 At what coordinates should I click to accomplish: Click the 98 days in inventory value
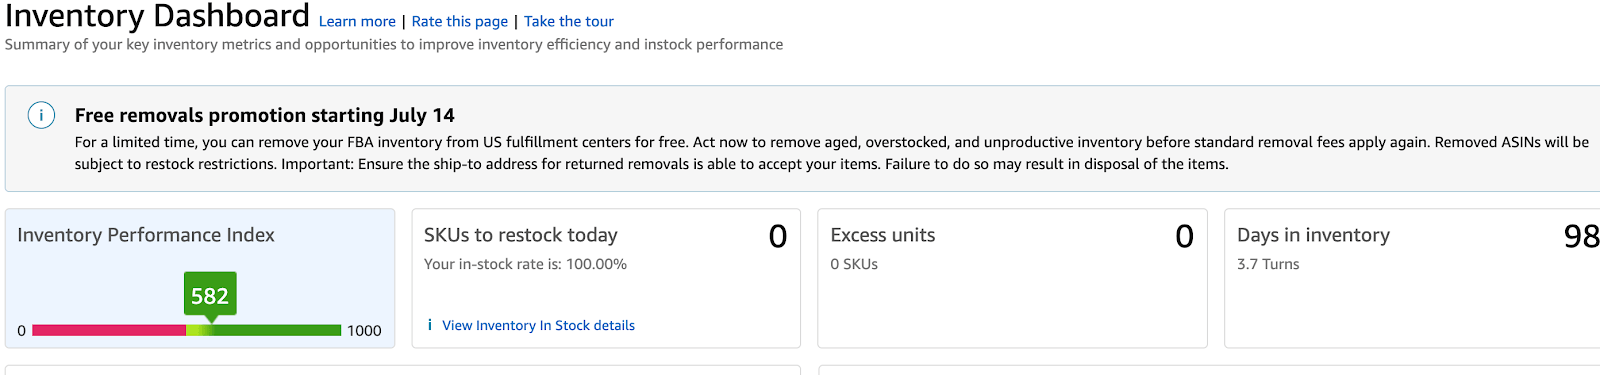(x=1581, y=236)
